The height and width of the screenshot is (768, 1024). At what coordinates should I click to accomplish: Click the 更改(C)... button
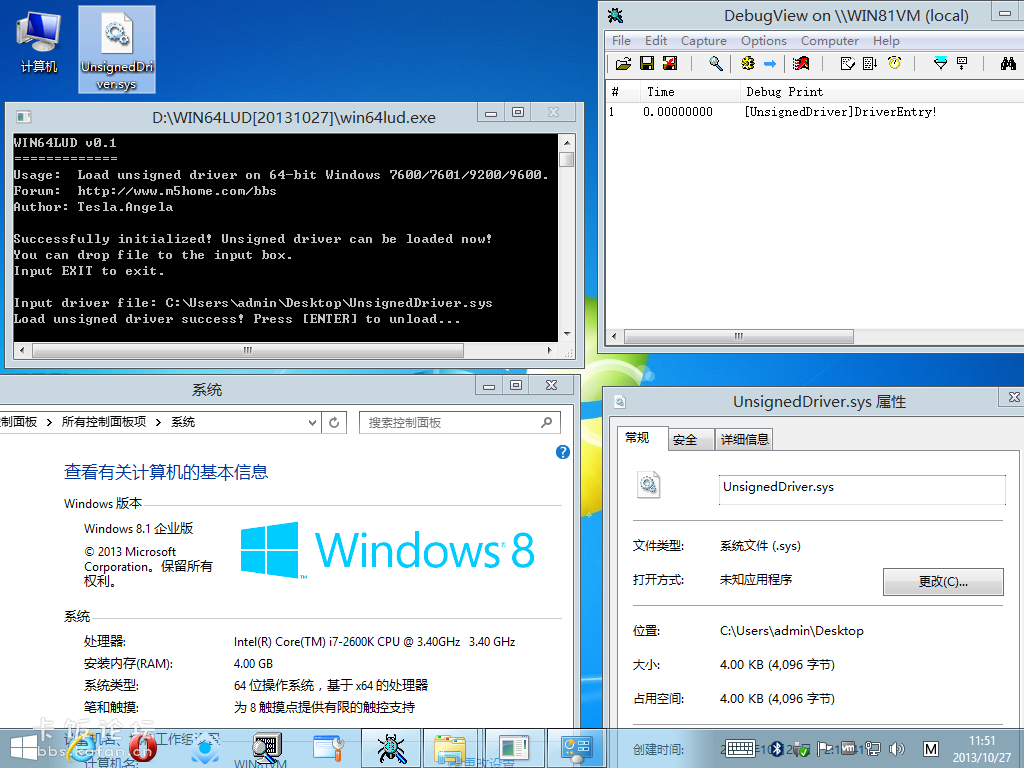coord(943,581)
